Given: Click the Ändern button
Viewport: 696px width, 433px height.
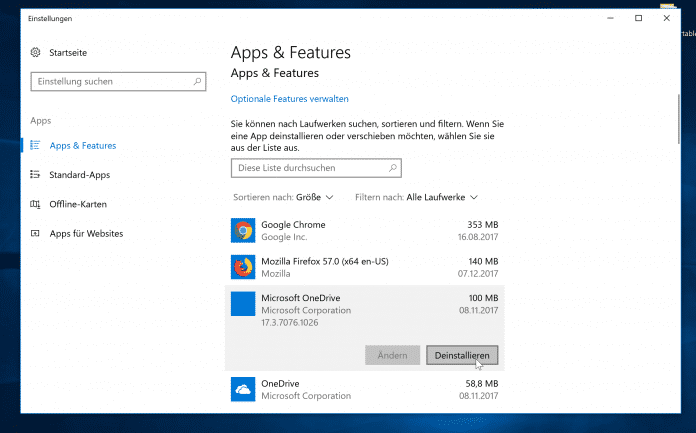Looking at the screenshot, I should coord(393,354).
